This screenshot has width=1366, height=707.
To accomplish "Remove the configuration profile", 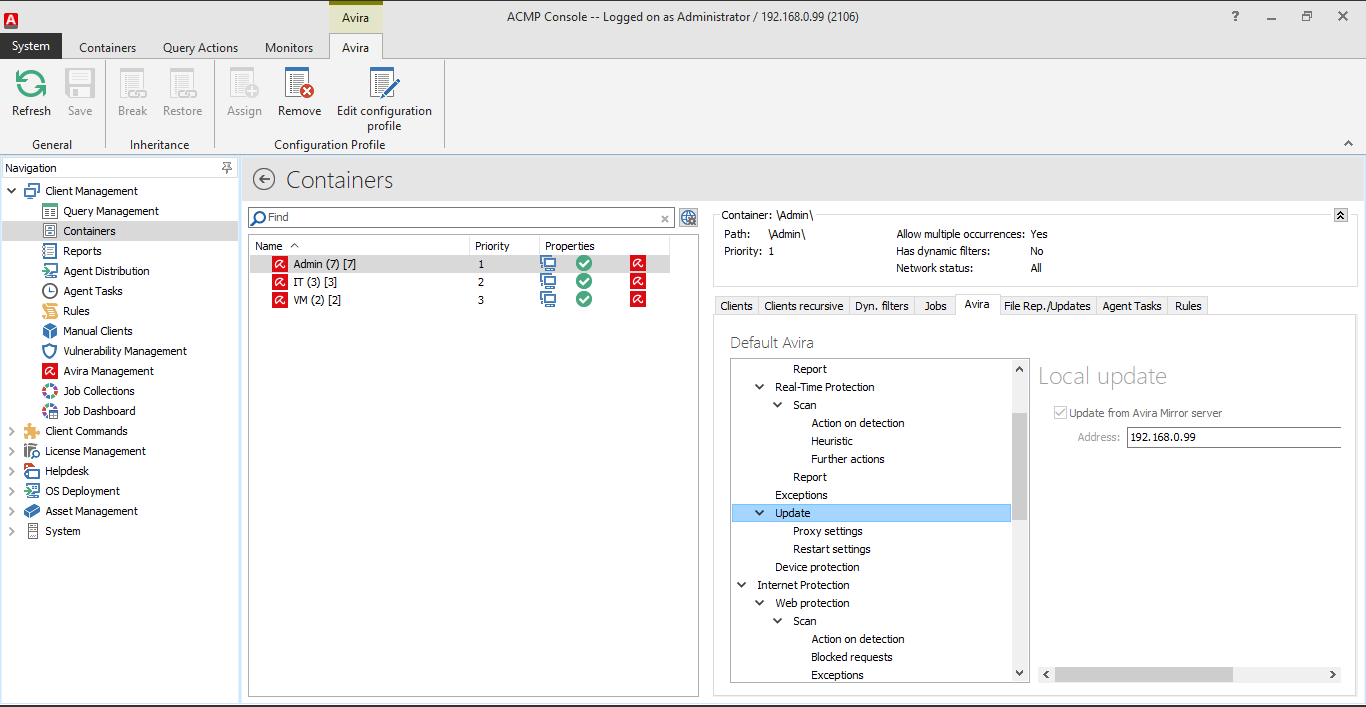I will pos(299,92).
